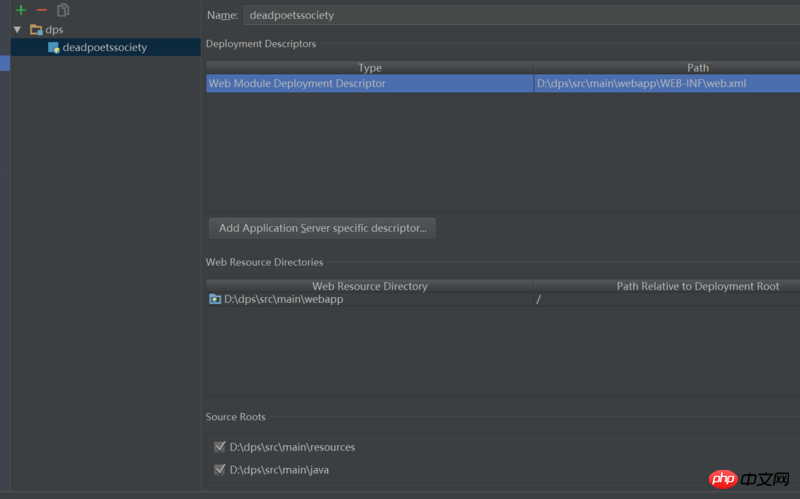
Task: Uncheck the src\main\java source root checkbox
Action: (220, 469)
